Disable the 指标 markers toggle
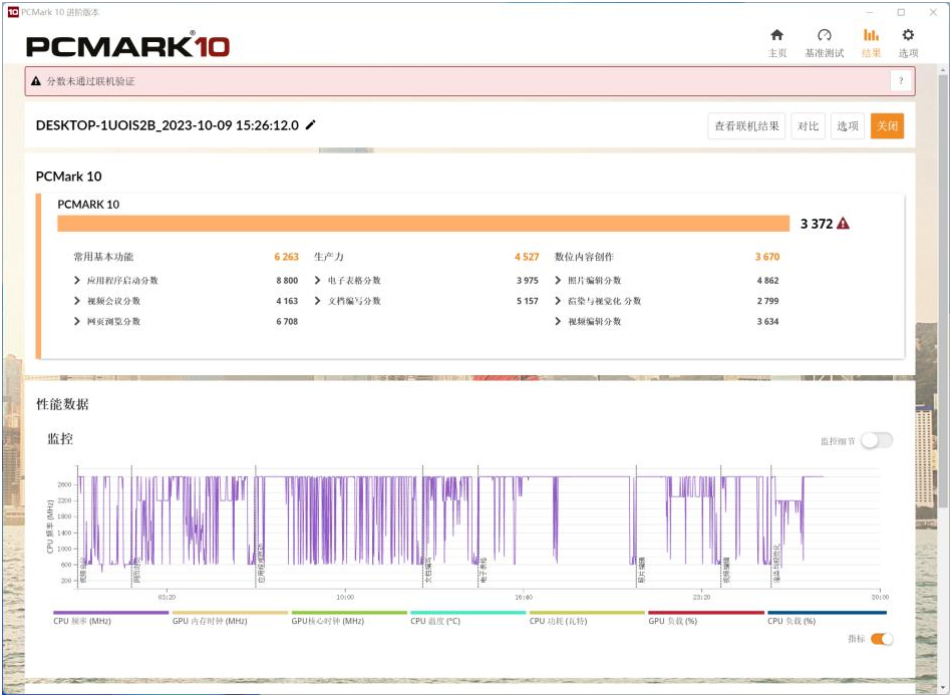Screen dimensions: 952x696 point(881,639)
